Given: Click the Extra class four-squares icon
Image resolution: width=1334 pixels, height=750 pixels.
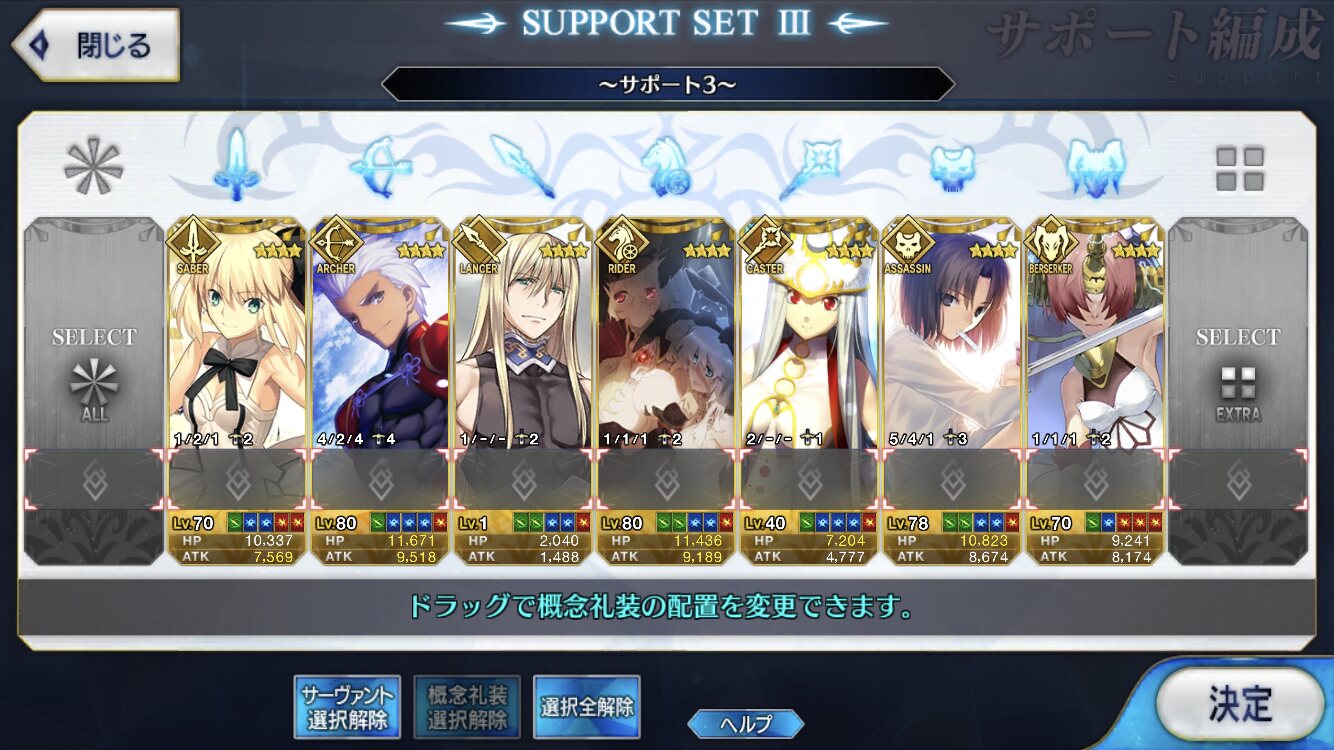Looking at the screenshot, I should tap(1239, 169).
